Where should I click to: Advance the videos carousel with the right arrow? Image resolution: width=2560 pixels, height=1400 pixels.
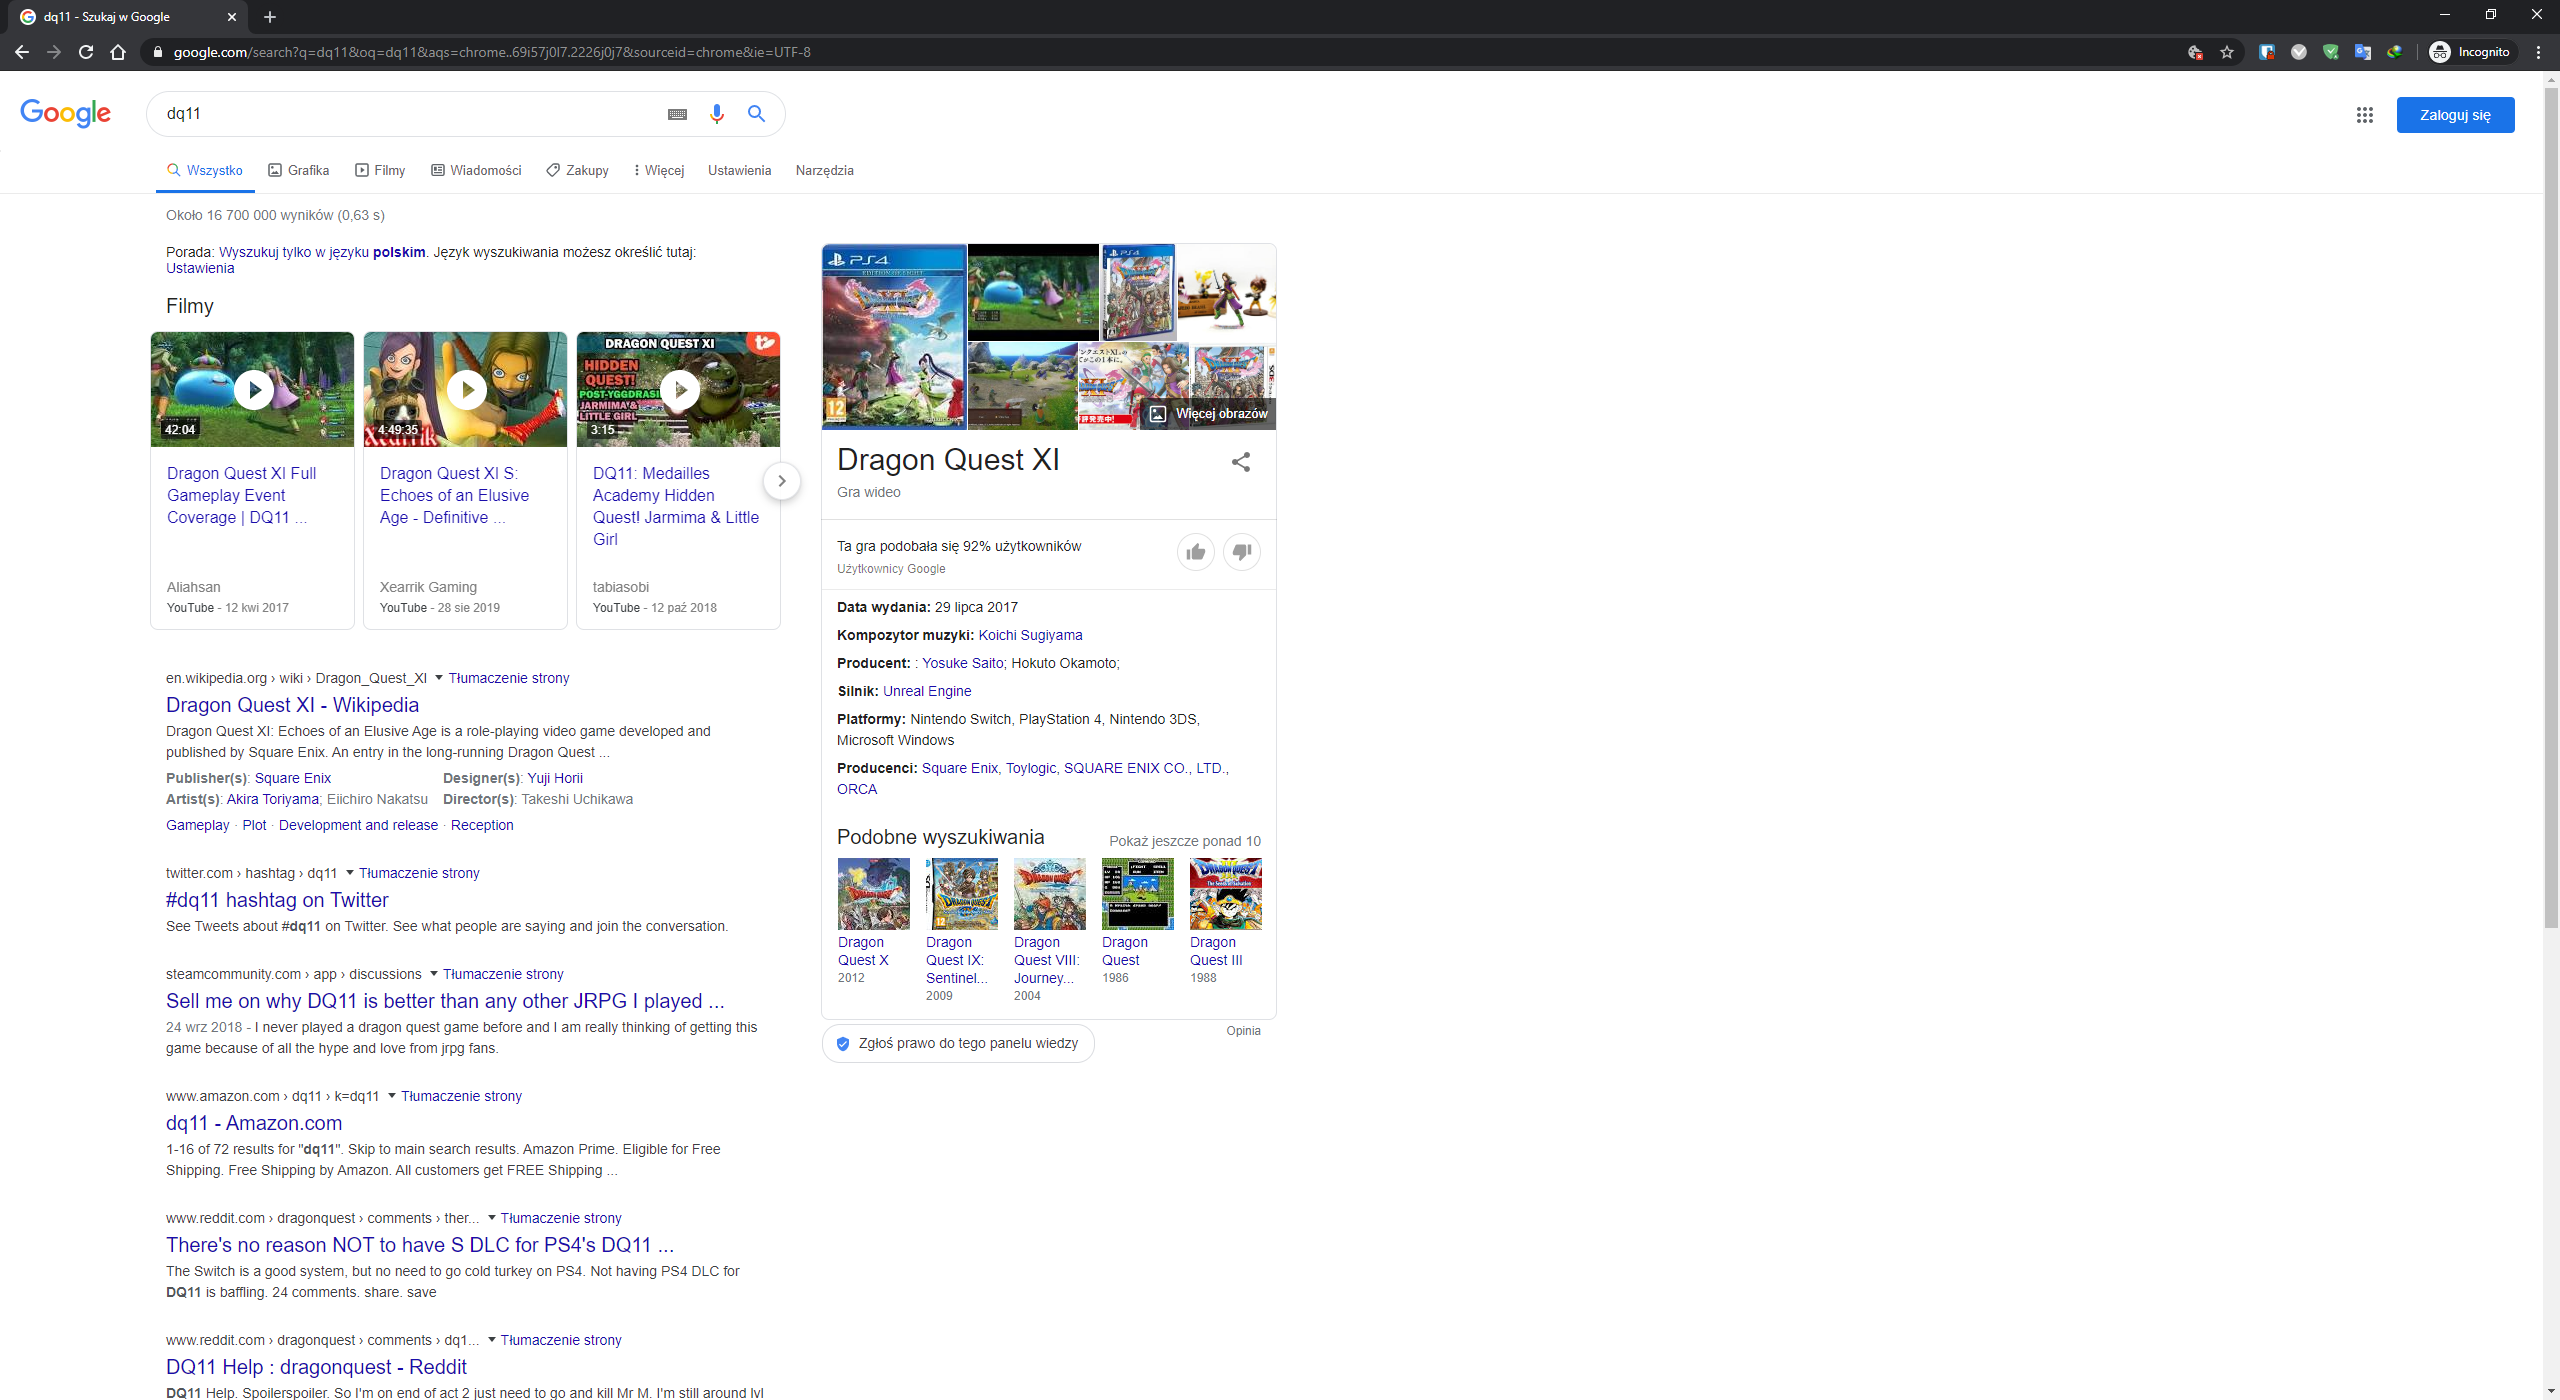click(x=782, y=481)
